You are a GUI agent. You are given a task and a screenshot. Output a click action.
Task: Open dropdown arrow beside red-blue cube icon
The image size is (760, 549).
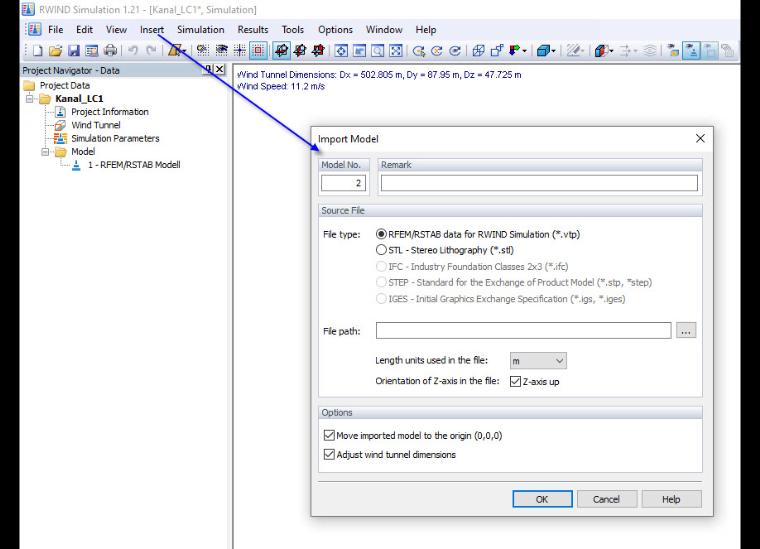point(612,51)
